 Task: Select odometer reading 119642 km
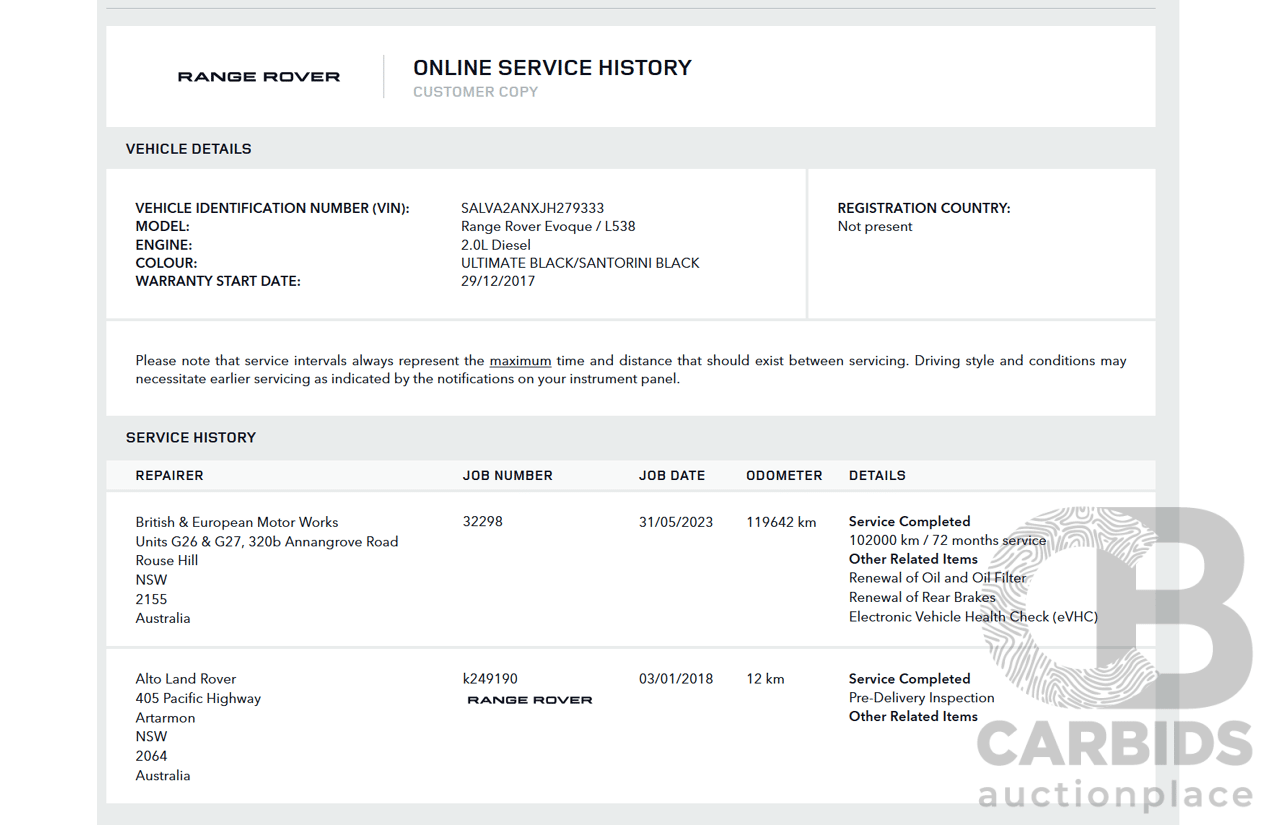click(781, 522)
